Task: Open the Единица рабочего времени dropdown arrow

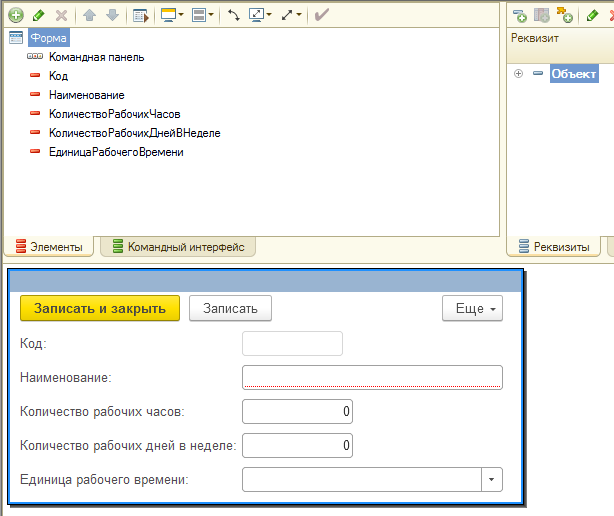Action: click(x=491, y=480)
